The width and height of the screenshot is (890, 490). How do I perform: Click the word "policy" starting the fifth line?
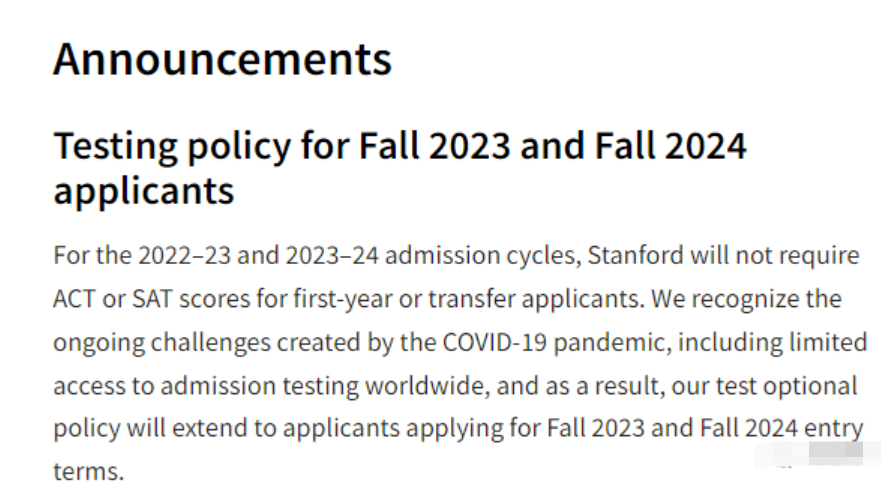pyautogui.click(x=87, y=429)
